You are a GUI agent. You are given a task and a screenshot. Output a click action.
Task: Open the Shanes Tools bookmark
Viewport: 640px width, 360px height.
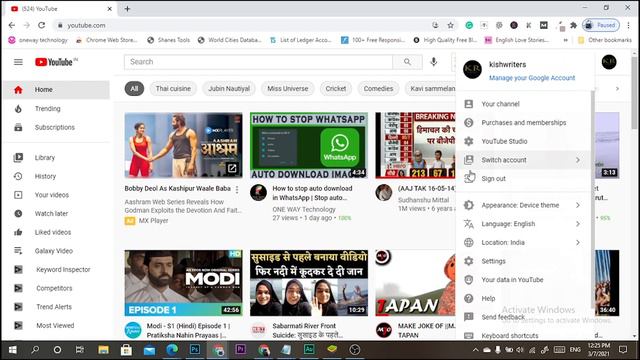[169, 40]
